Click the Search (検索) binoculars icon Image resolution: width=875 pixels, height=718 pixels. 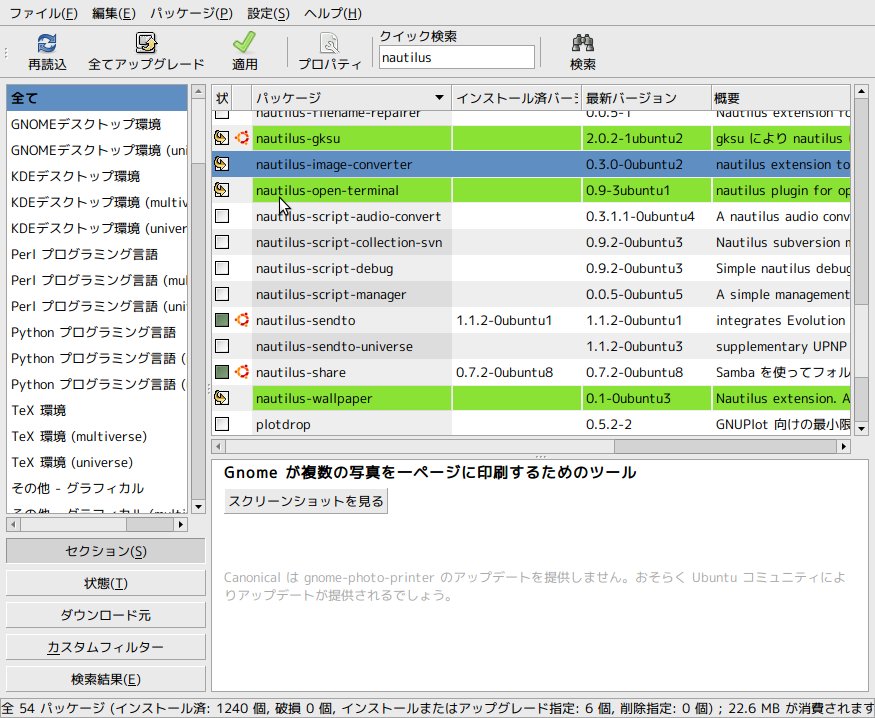[583, 43]
